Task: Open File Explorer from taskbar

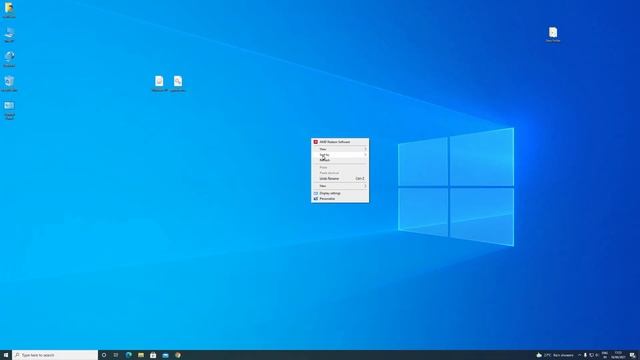Action: [141, 355]
